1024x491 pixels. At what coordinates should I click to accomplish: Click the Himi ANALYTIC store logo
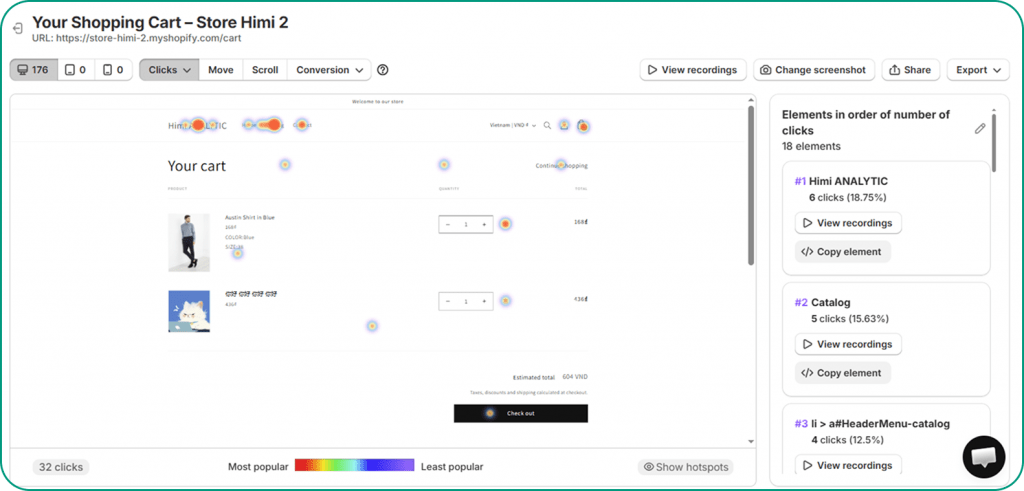(x=197, y=125)
